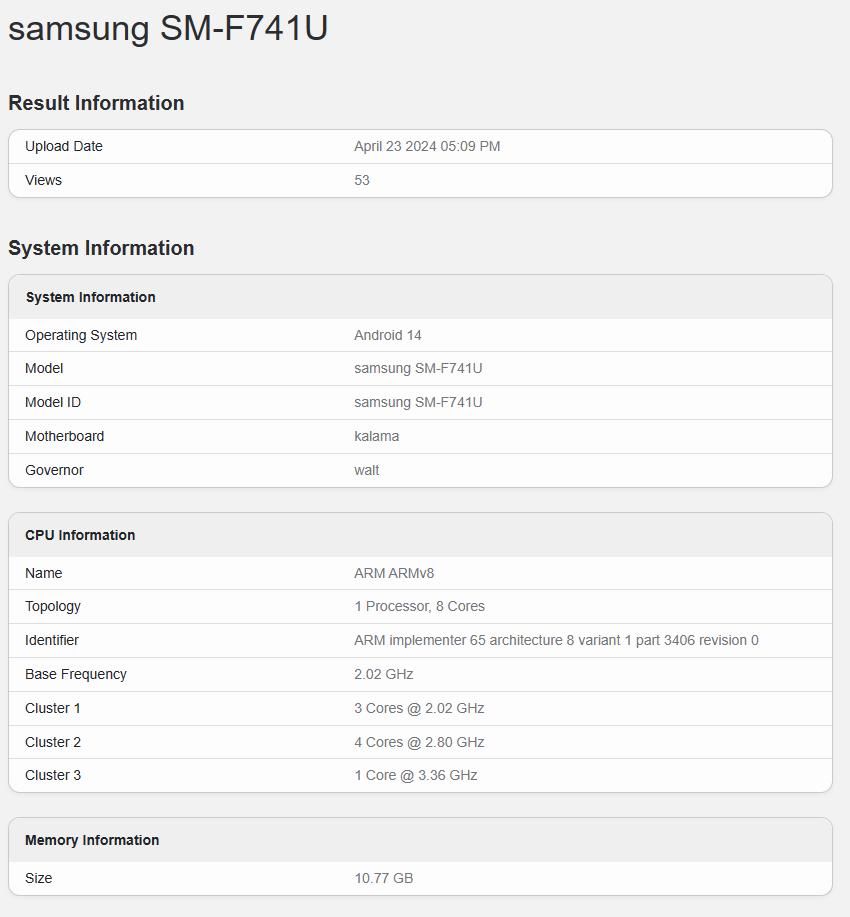Click the Topology value 1 Processor, 8 Cores
The image size is (850, 917).
[419, 606]
